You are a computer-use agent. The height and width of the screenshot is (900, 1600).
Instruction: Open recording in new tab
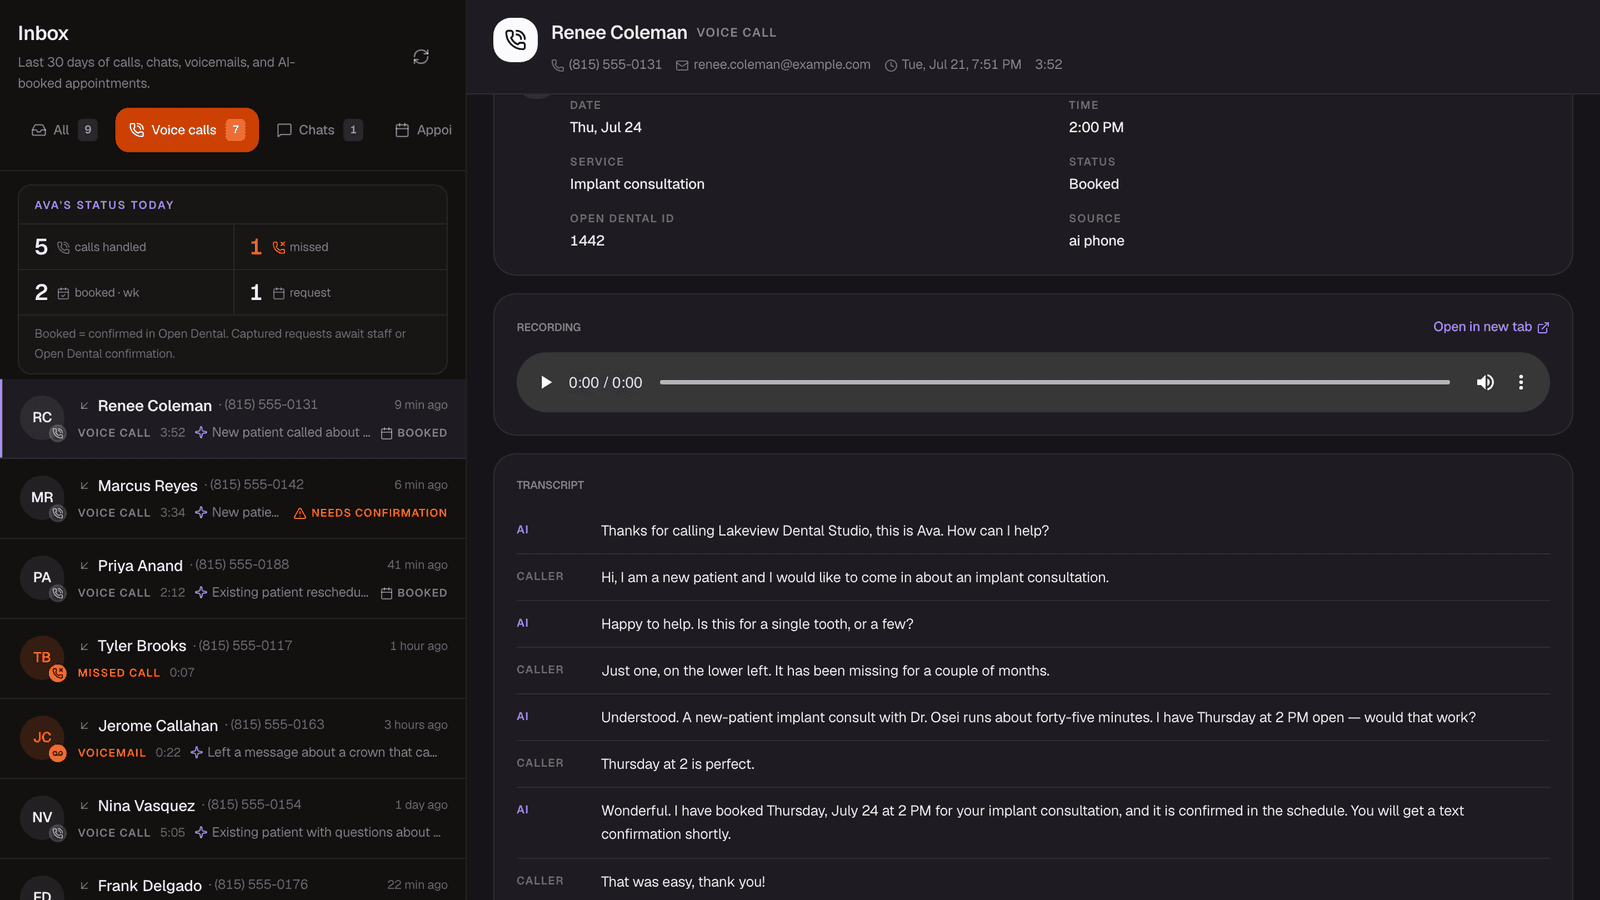pos(1491,327)
